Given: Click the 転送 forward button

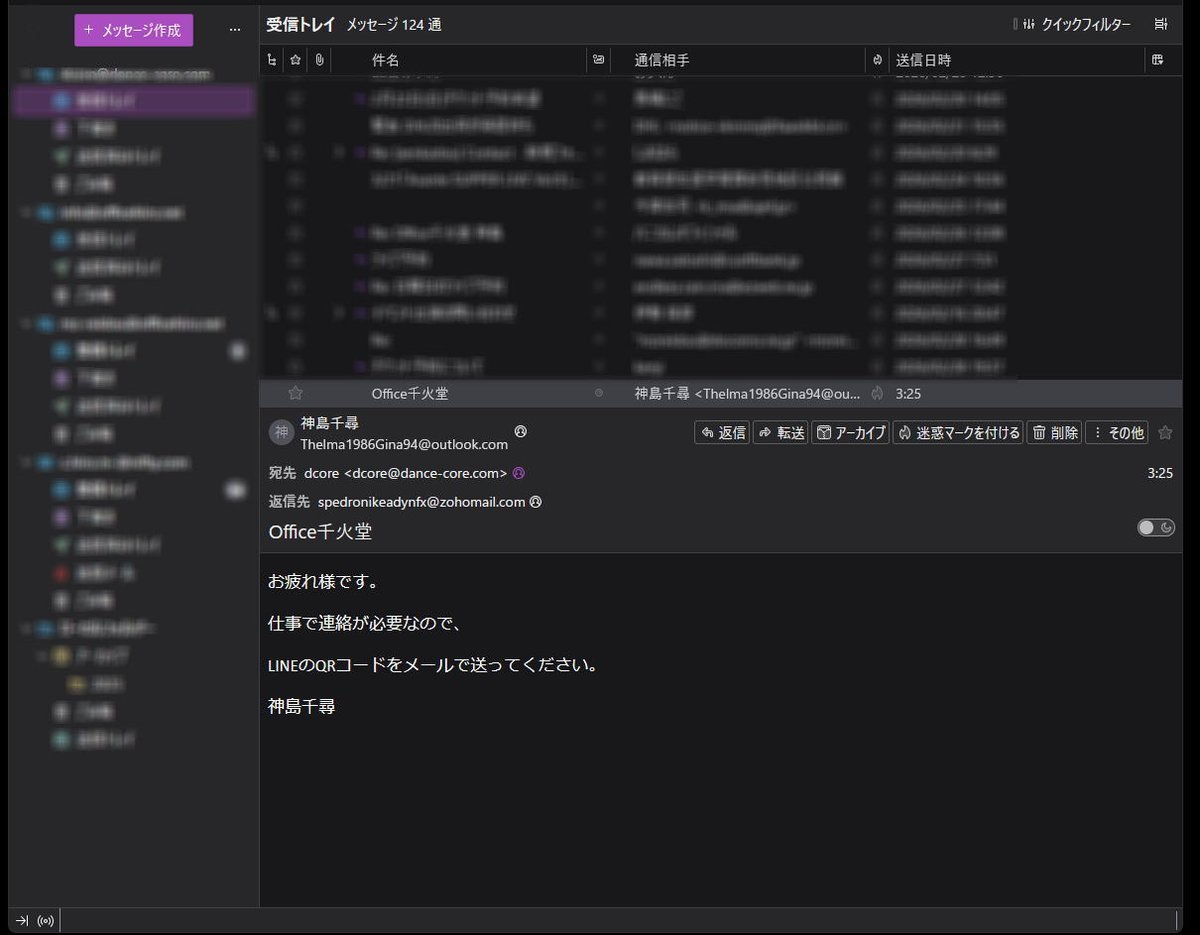Looking at the screenshot, I should 780,433.
